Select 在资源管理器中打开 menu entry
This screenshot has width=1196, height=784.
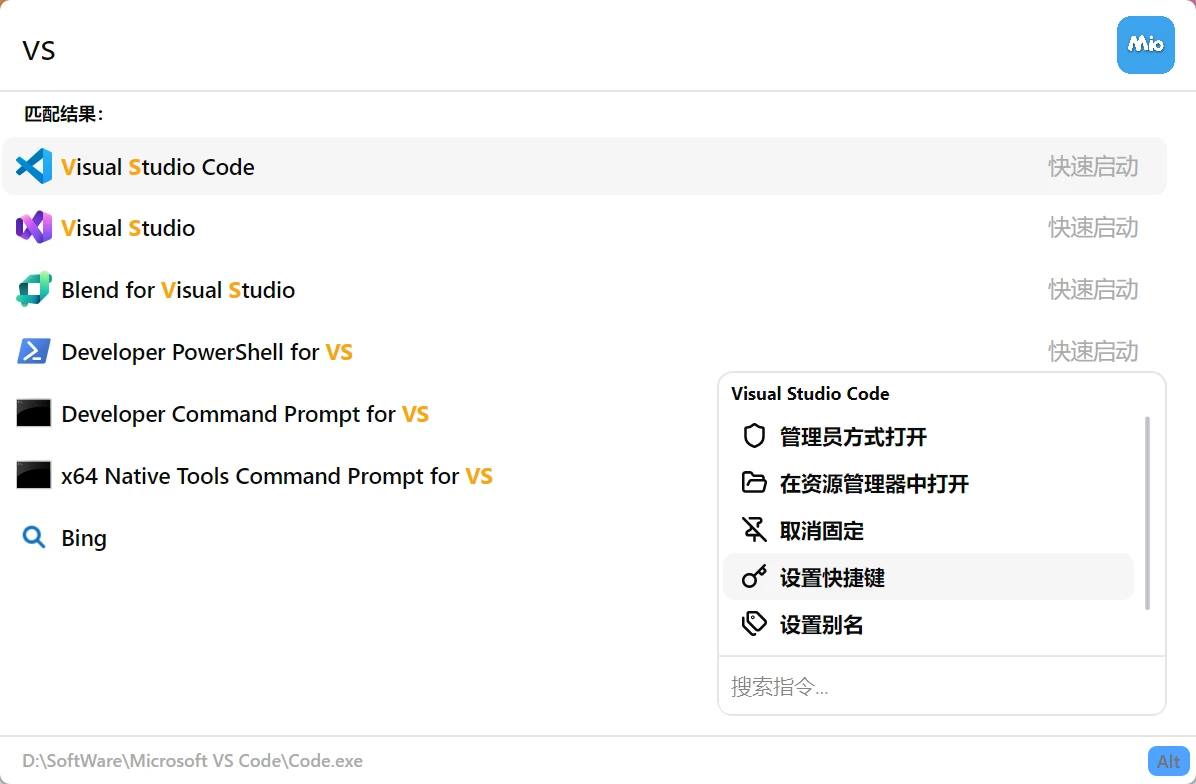[x=874, y=484]
